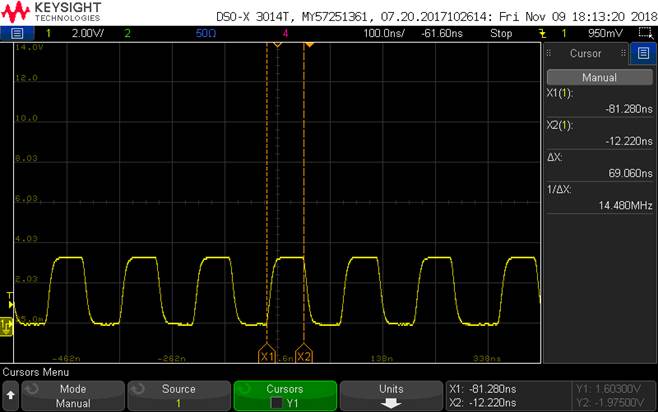
Task: Open trigger edge slope icon
Action: coord(542,33)
